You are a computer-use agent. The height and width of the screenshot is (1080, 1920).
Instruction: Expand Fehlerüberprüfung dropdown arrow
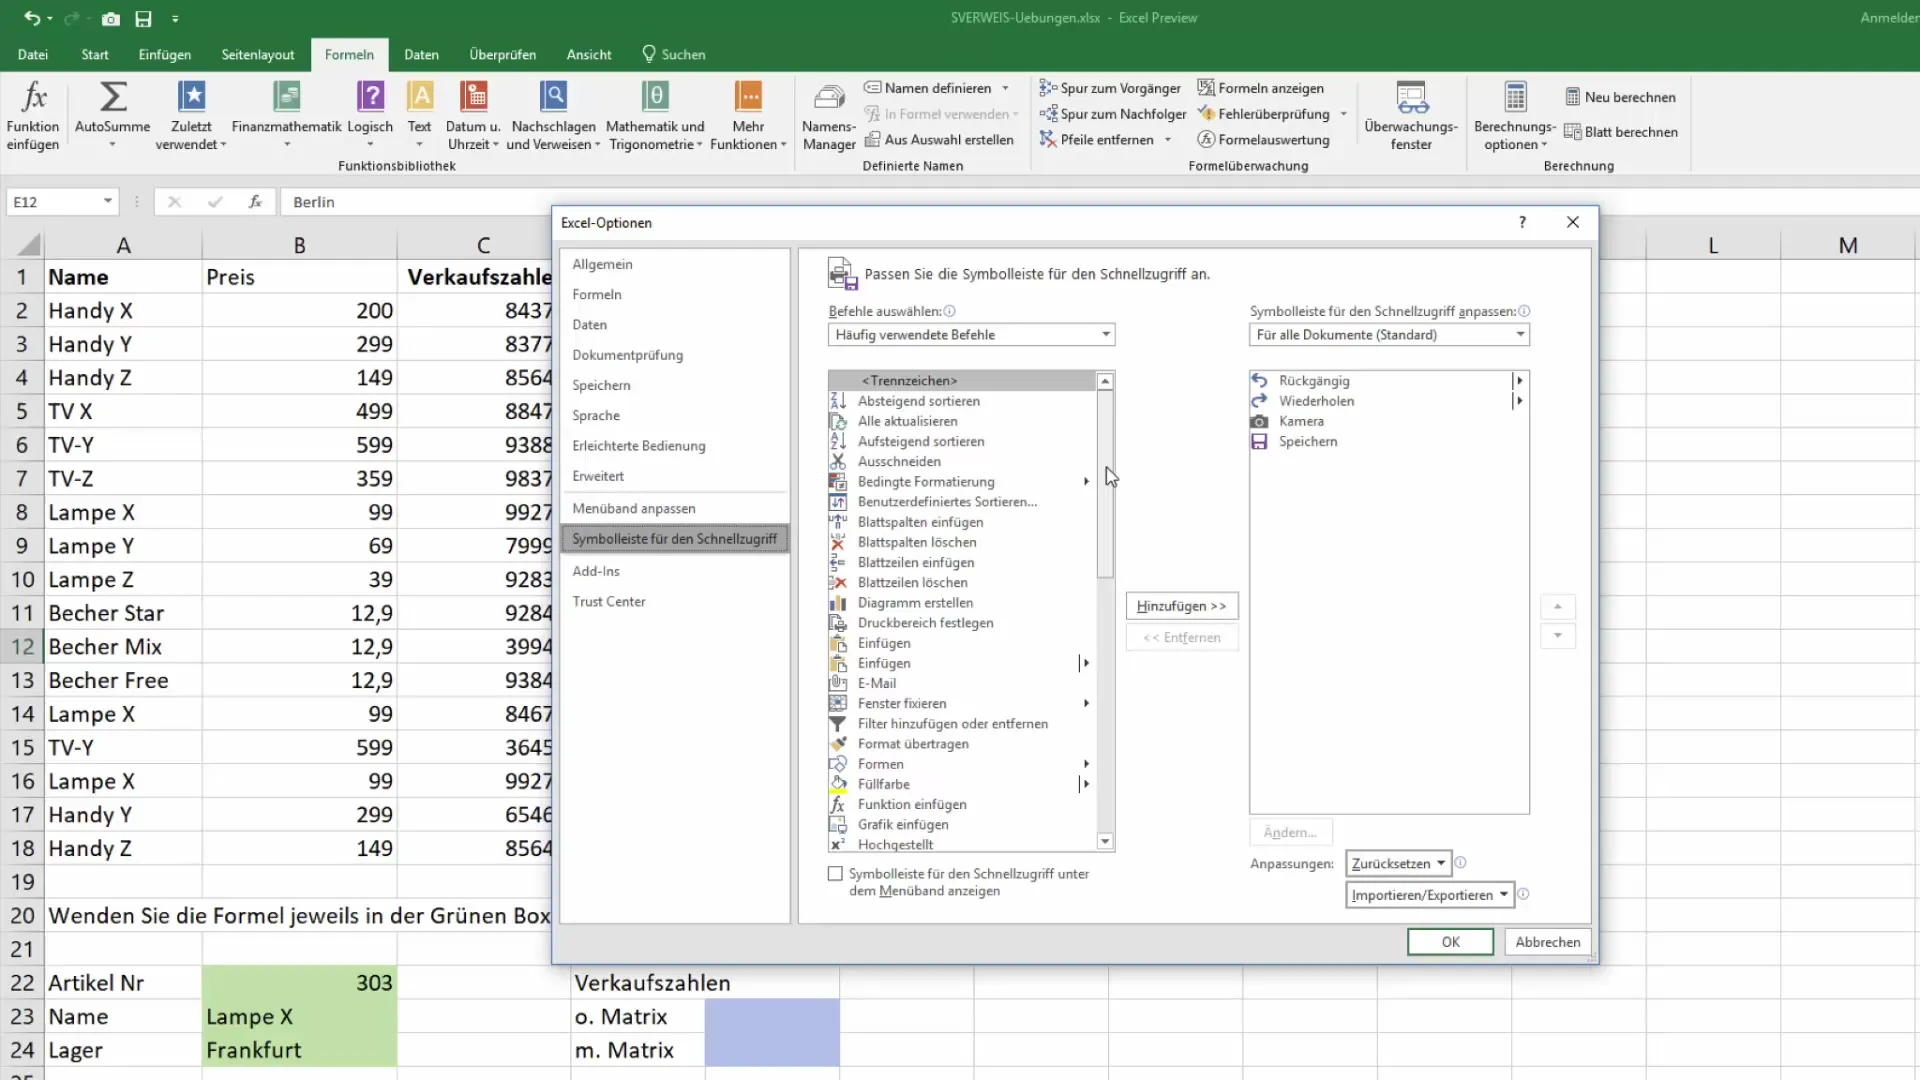click(1343, 114)
